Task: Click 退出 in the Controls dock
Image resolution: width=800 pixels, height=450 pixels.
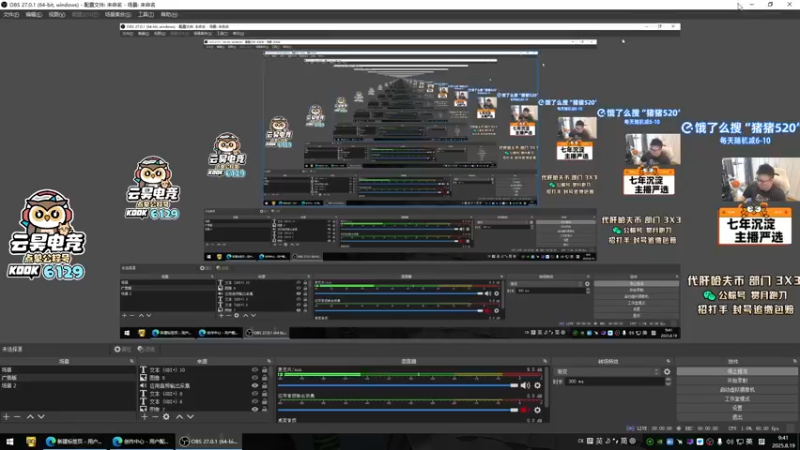Action: [737, 417]
